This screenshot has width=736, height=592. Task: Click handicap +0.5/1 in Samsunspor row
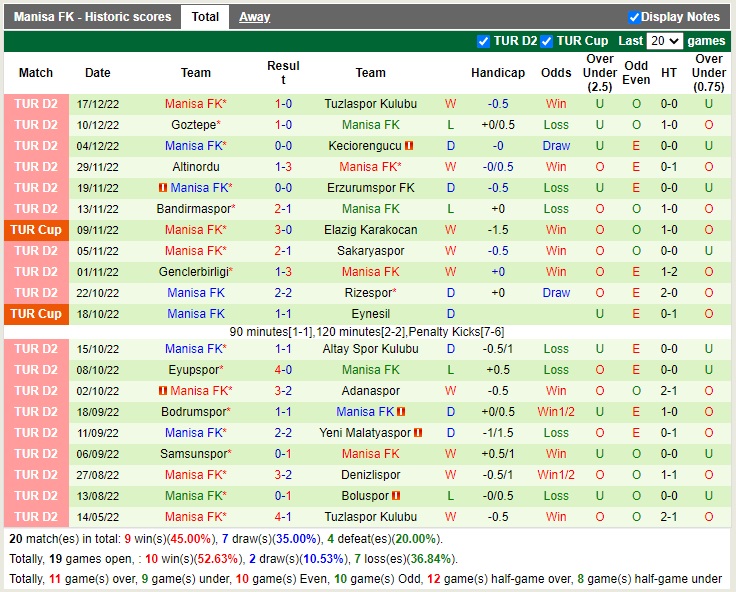click(498, 454)
